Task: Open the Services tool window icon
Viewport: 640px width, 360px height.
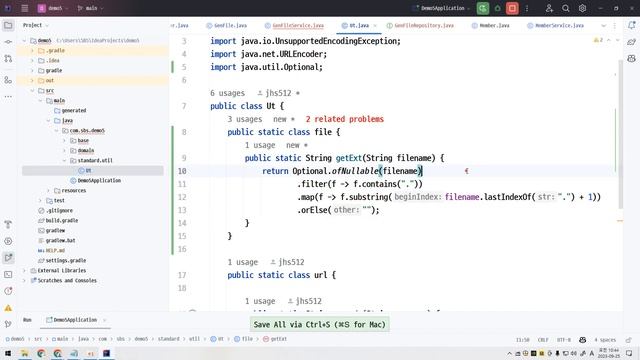Action: click(x=8, y=241)
